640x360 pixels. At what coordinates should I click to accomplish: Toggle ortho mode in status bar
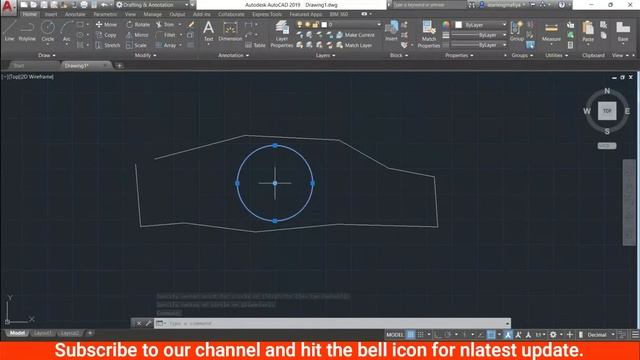pos(437,335)
